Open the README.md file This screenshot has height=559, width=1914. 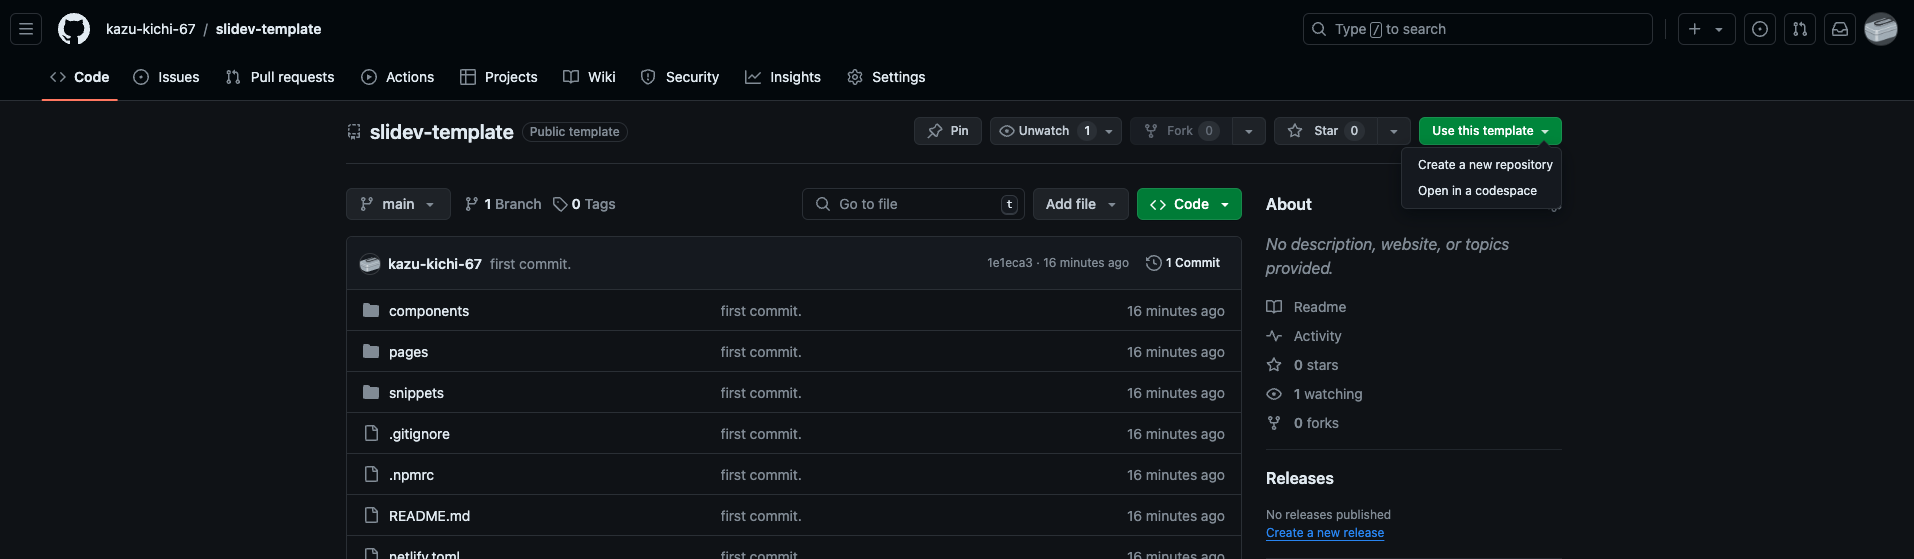click(x=429, y=516)
